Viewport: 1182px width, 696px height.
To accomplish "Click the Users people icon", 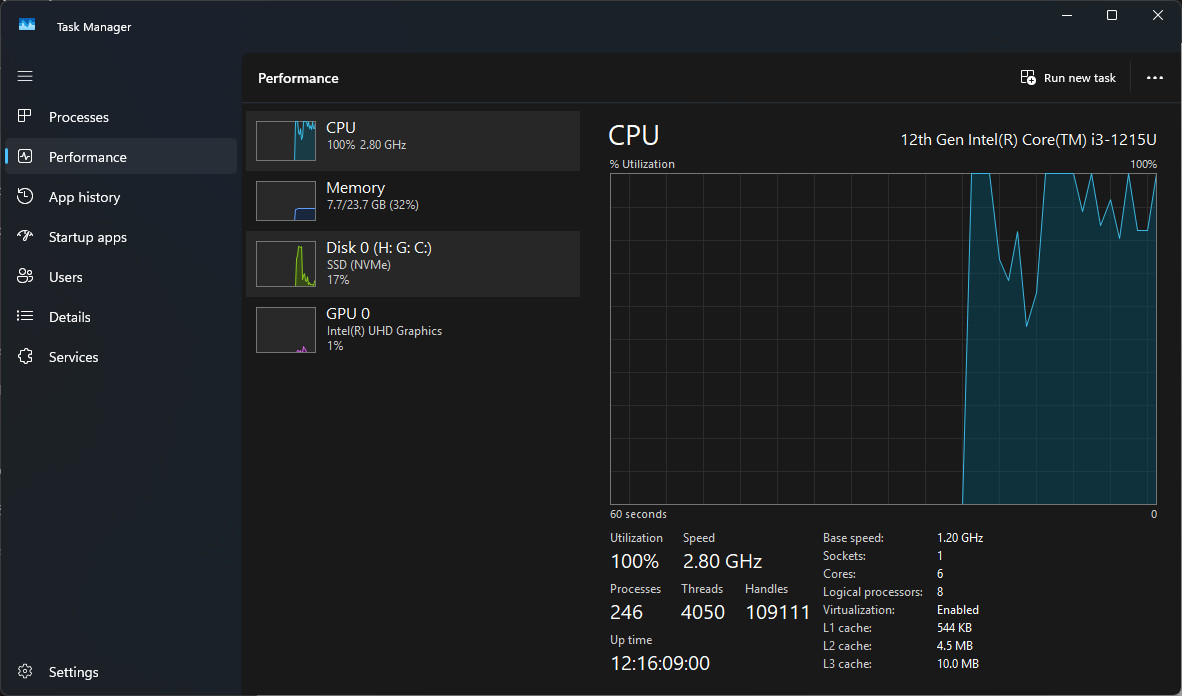I will [25, 276].
